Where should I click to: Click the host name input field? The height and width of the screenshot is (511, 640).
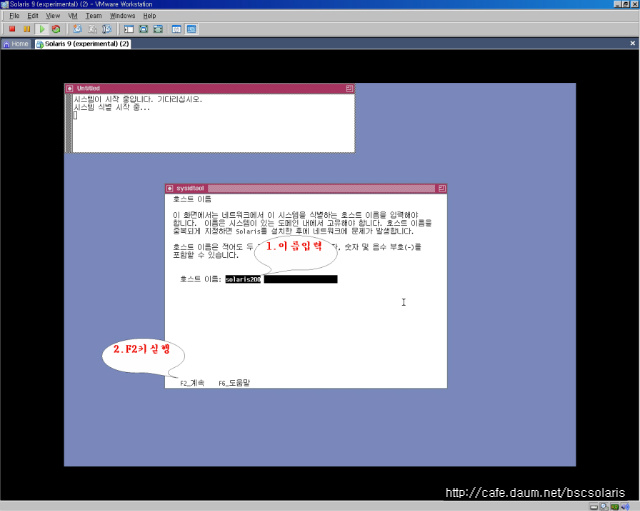pos(281,279)
